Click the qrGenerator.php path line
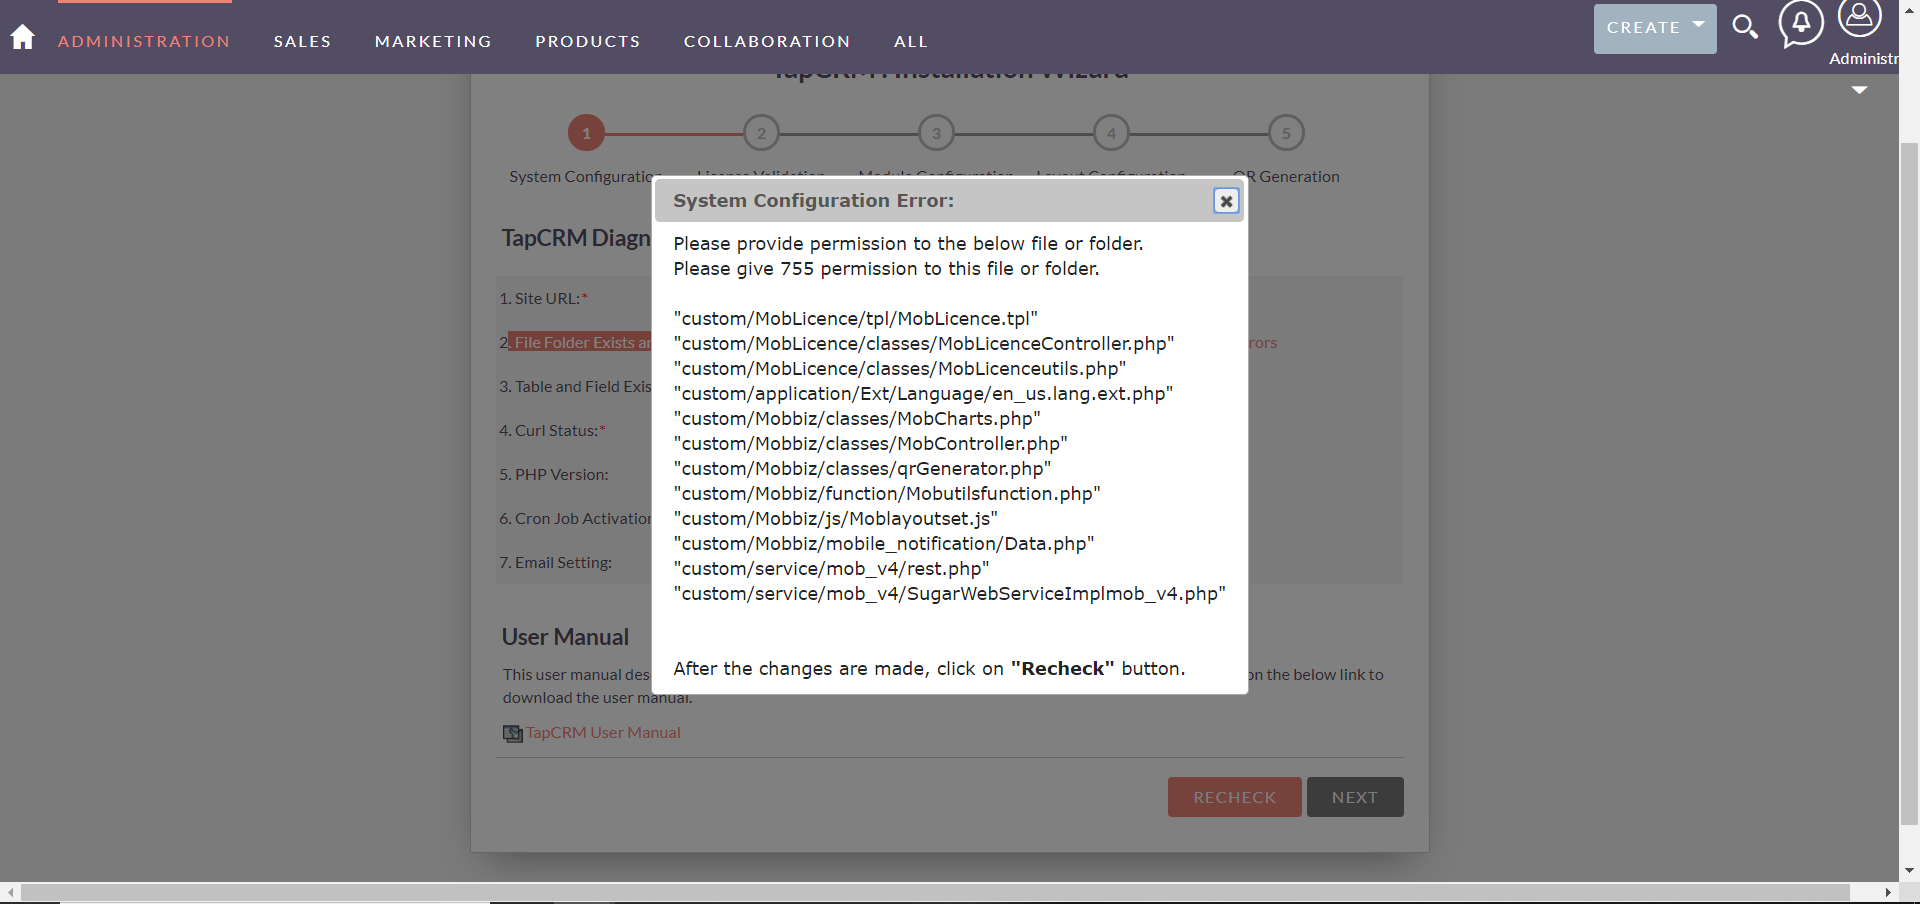Image resolution: width=1920 pixels, height=904 pixels. coord(863,469)
